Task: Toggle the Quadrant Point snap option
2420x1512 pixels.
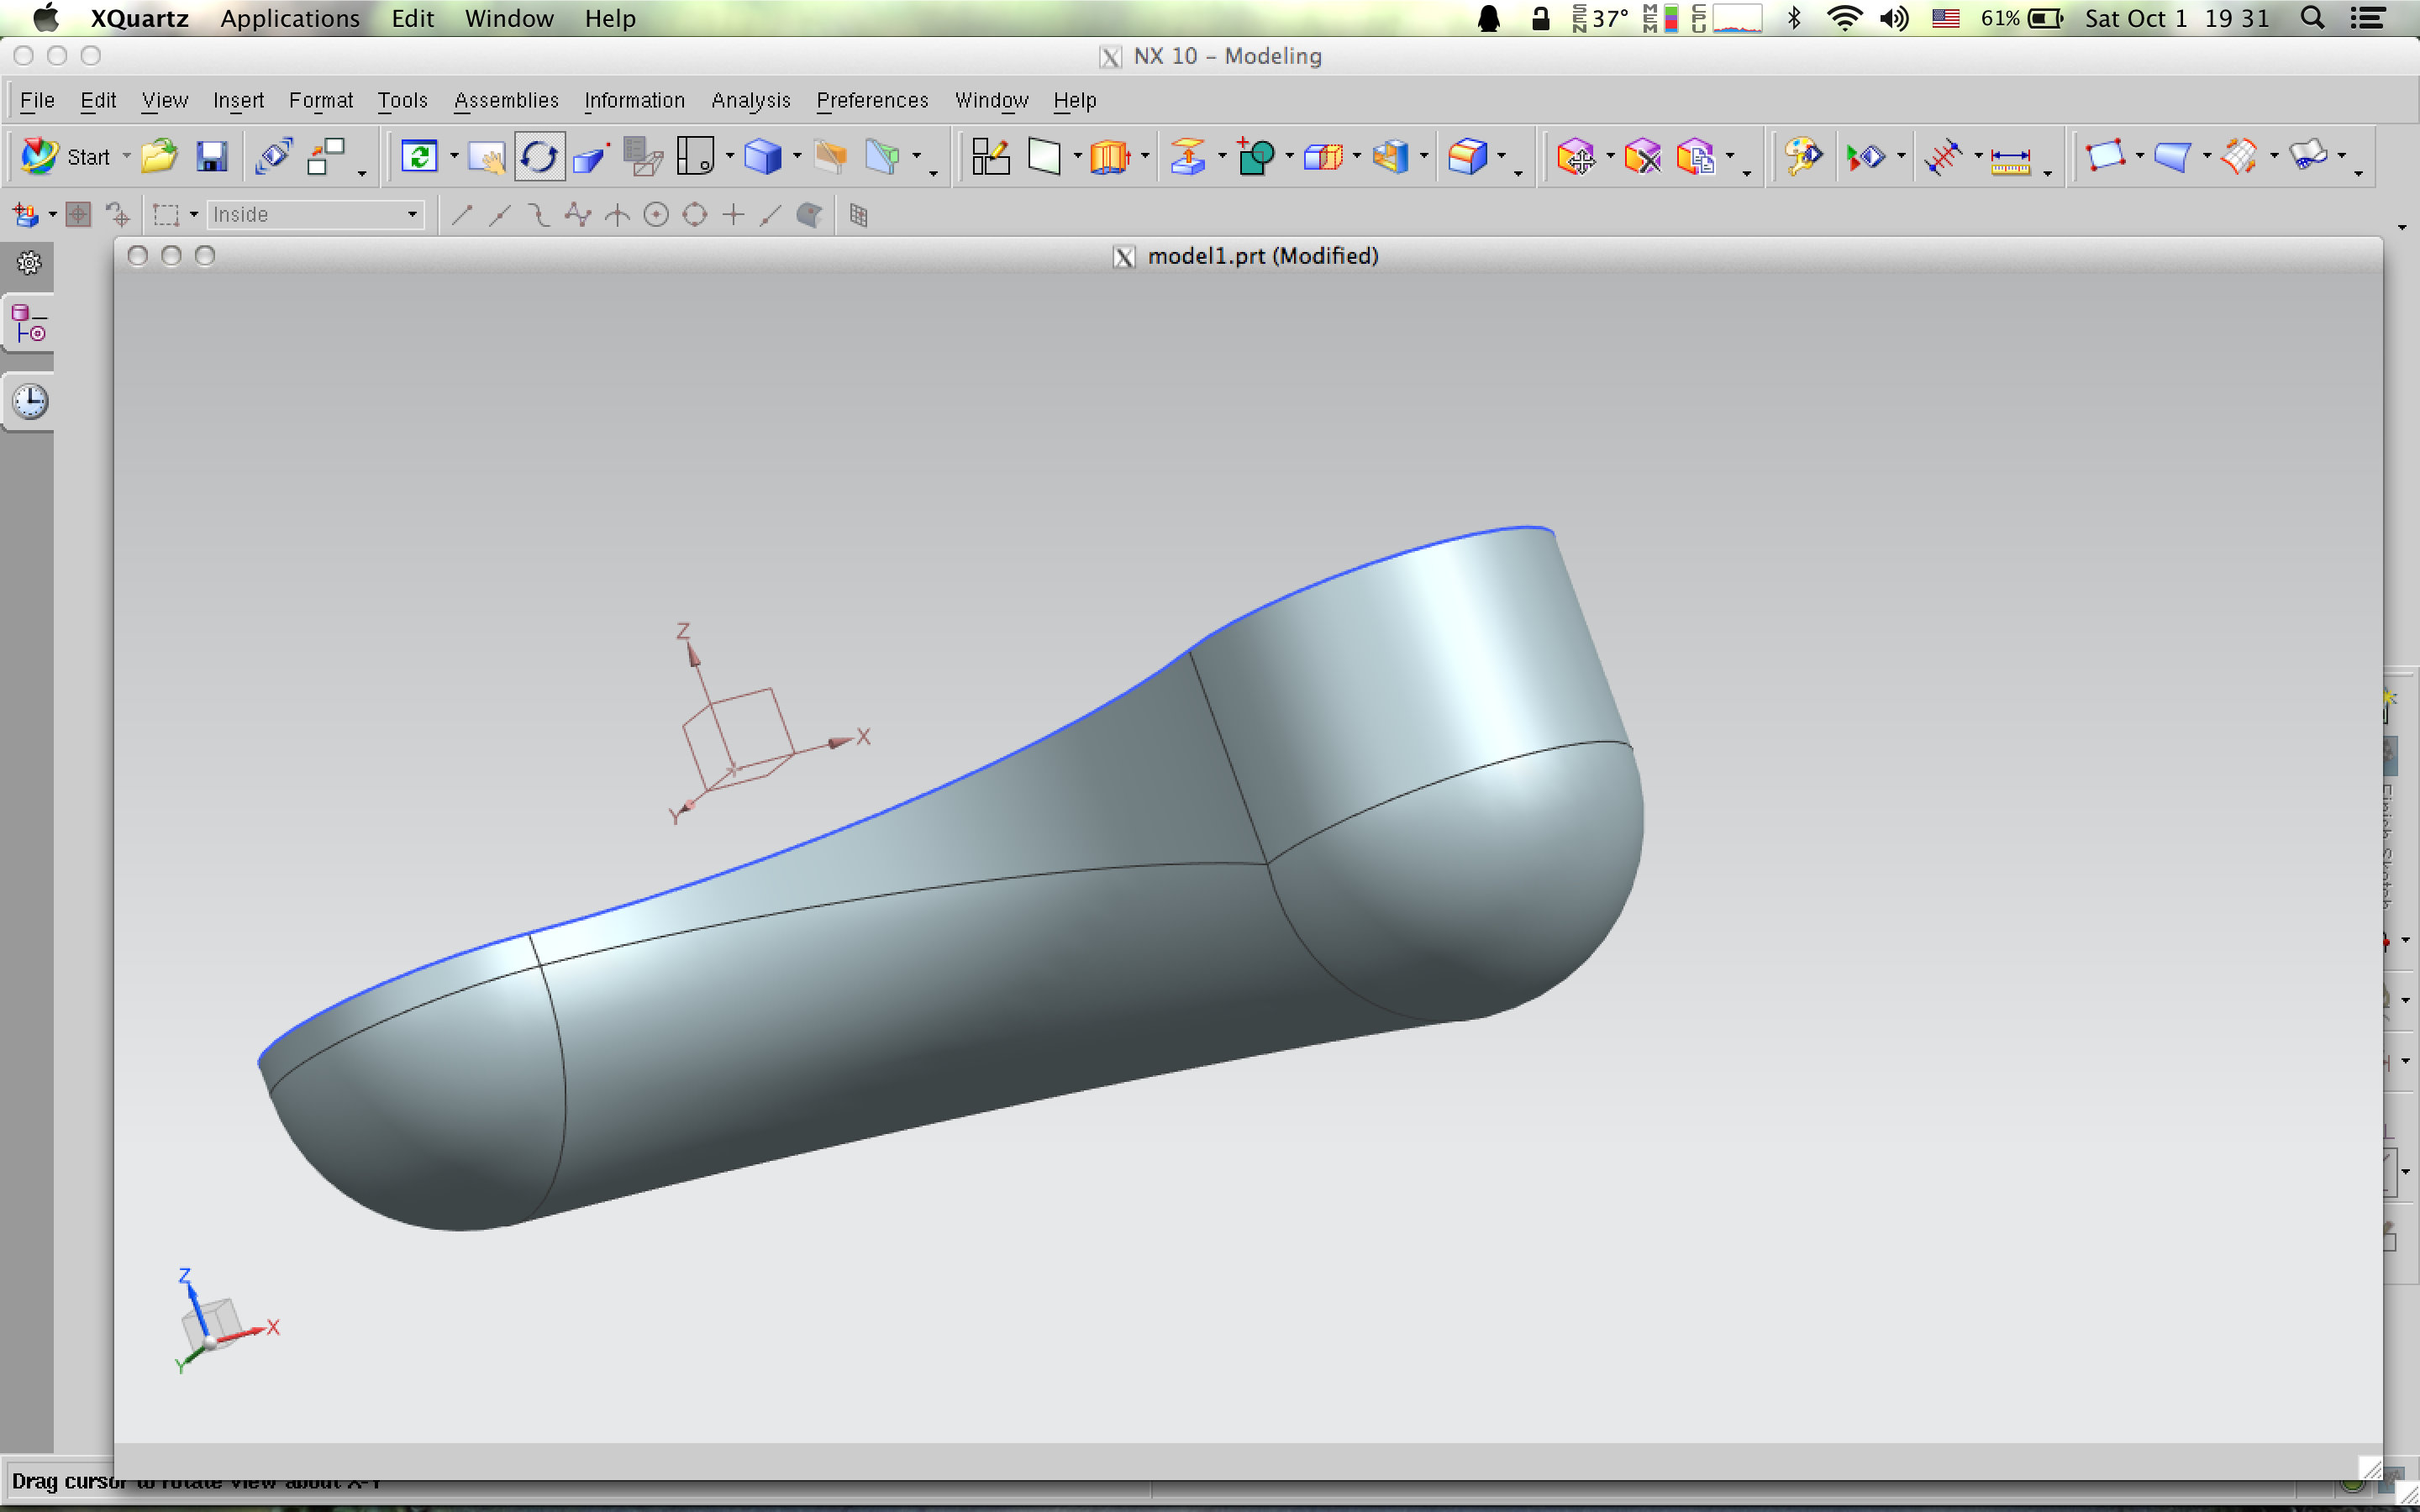Action: pos(695,215)
